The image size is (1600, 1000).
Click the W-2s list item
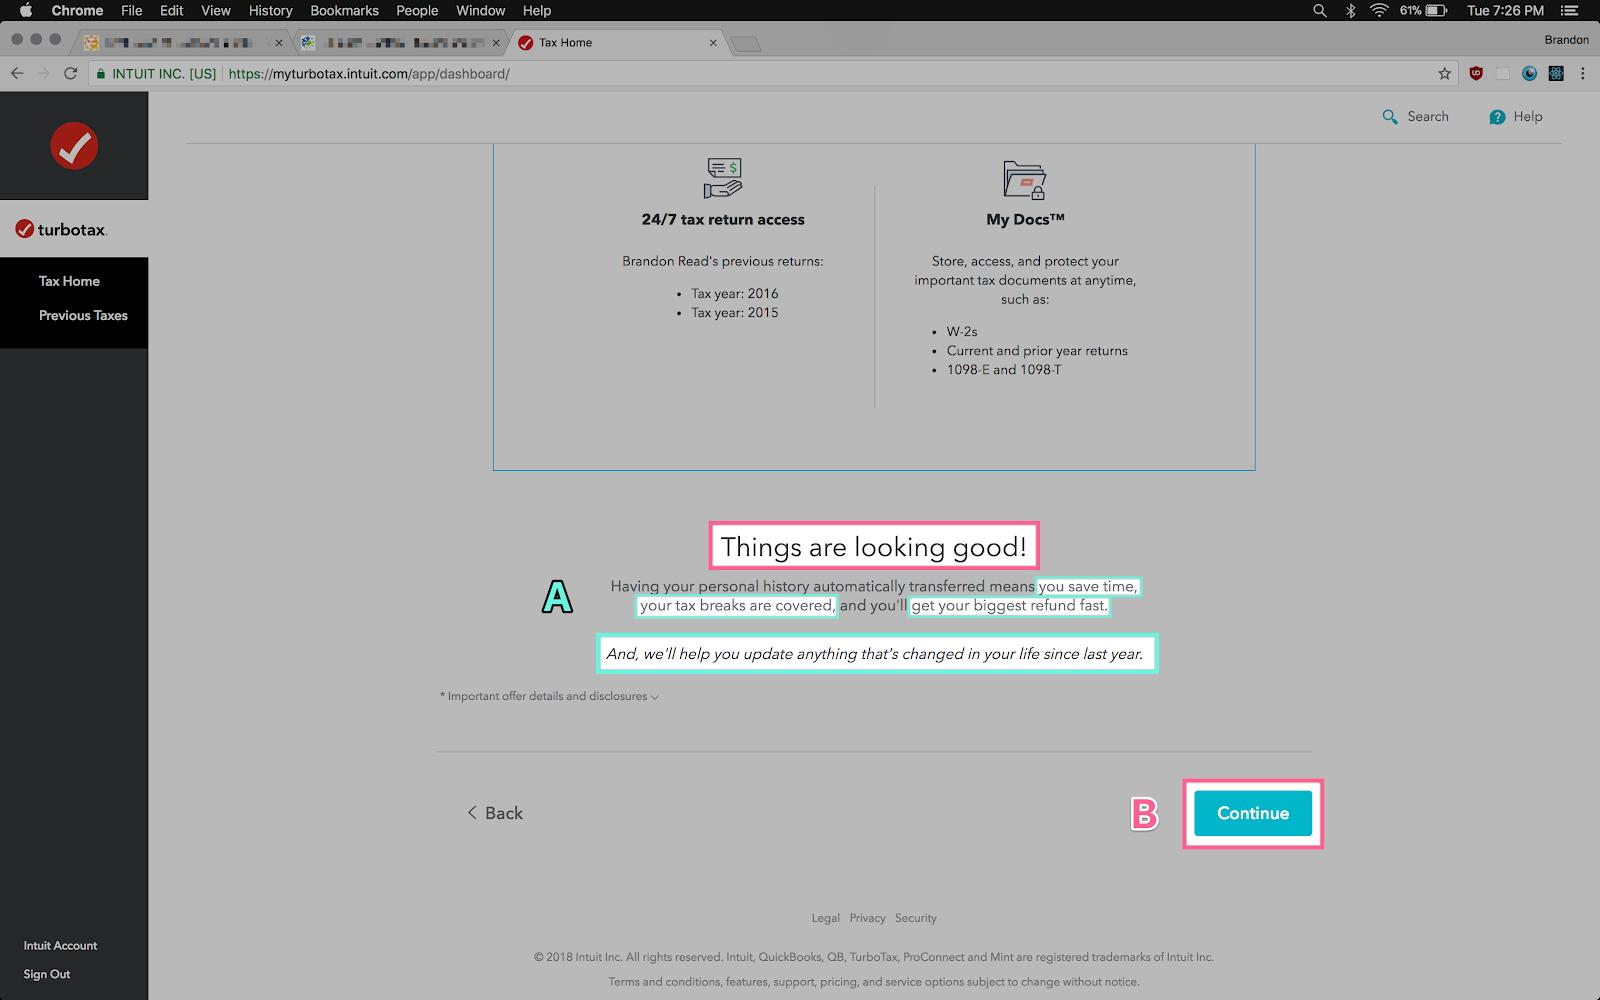tap(962, 332)
